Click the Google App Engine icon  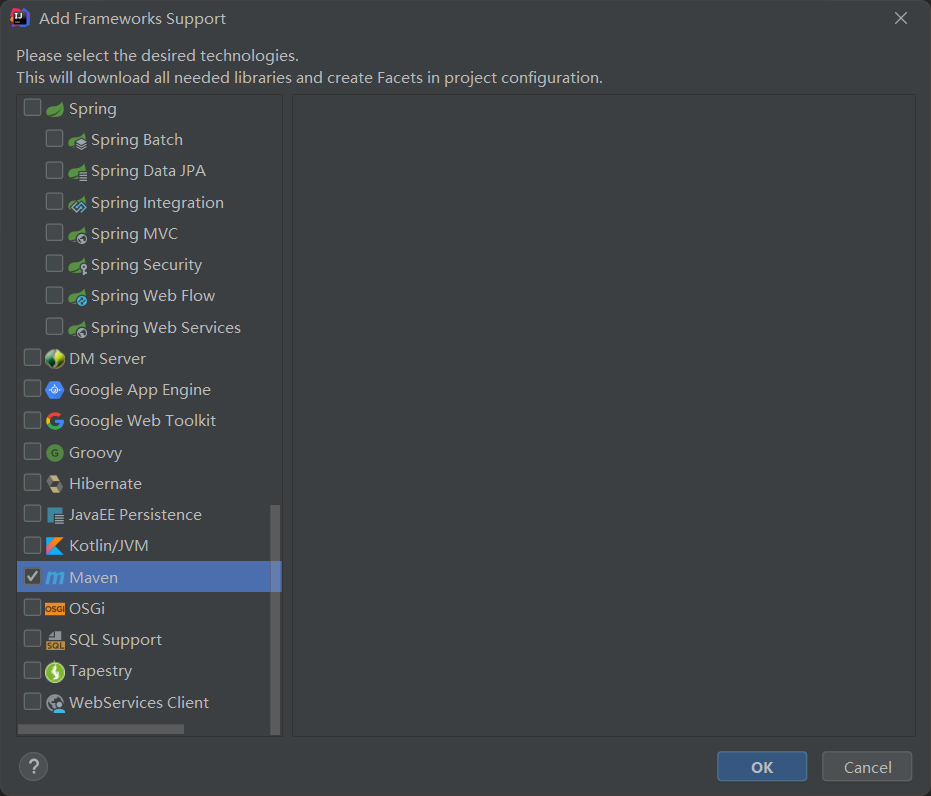[55, 390]
